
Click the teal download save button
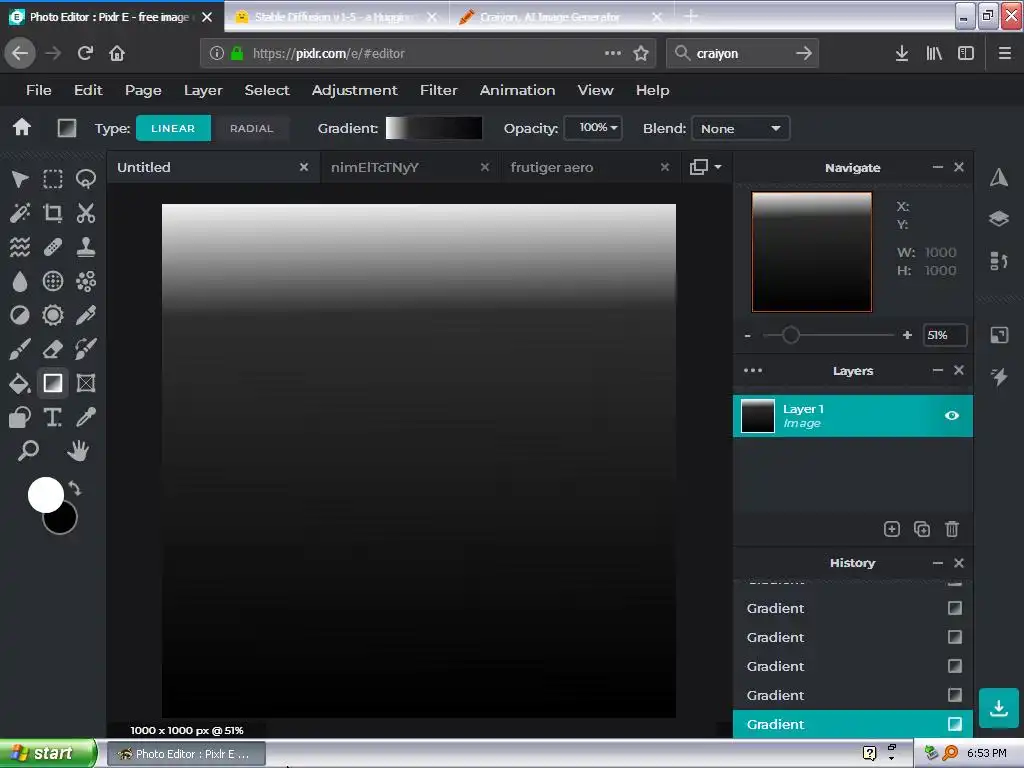click(x=999, y=709)
